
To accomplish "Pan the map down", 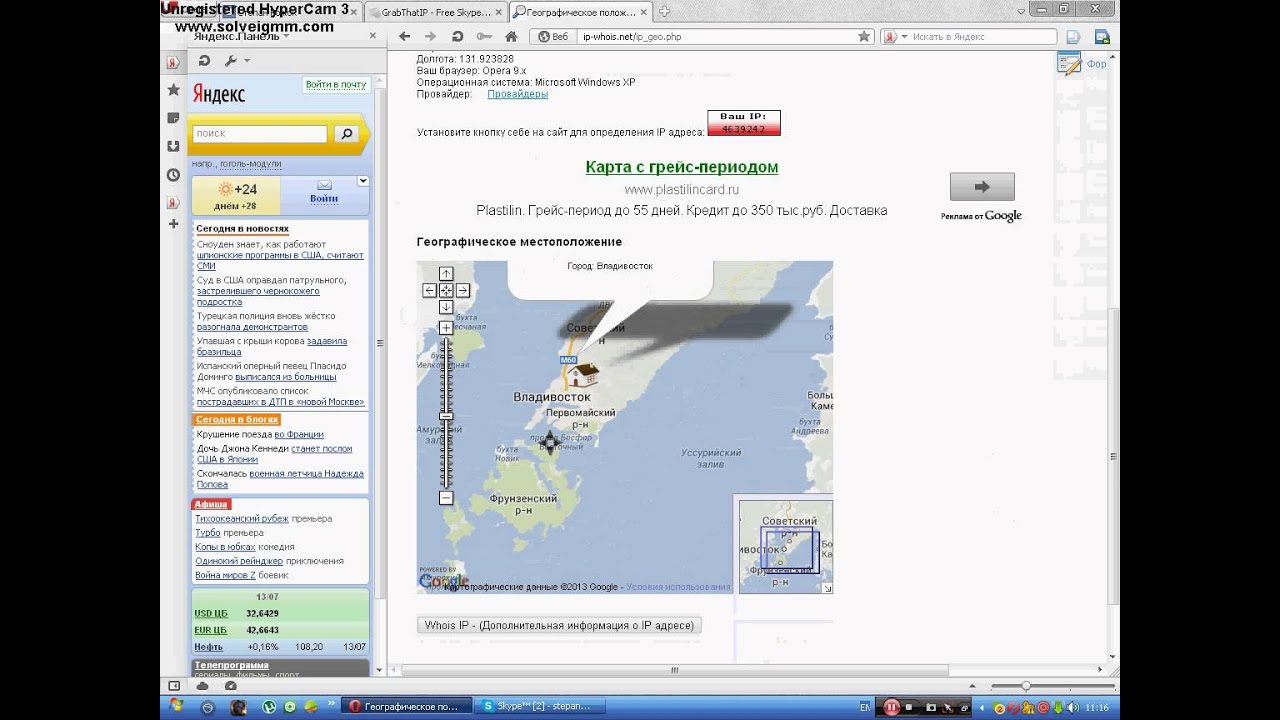I will click(x=446, y=307).
